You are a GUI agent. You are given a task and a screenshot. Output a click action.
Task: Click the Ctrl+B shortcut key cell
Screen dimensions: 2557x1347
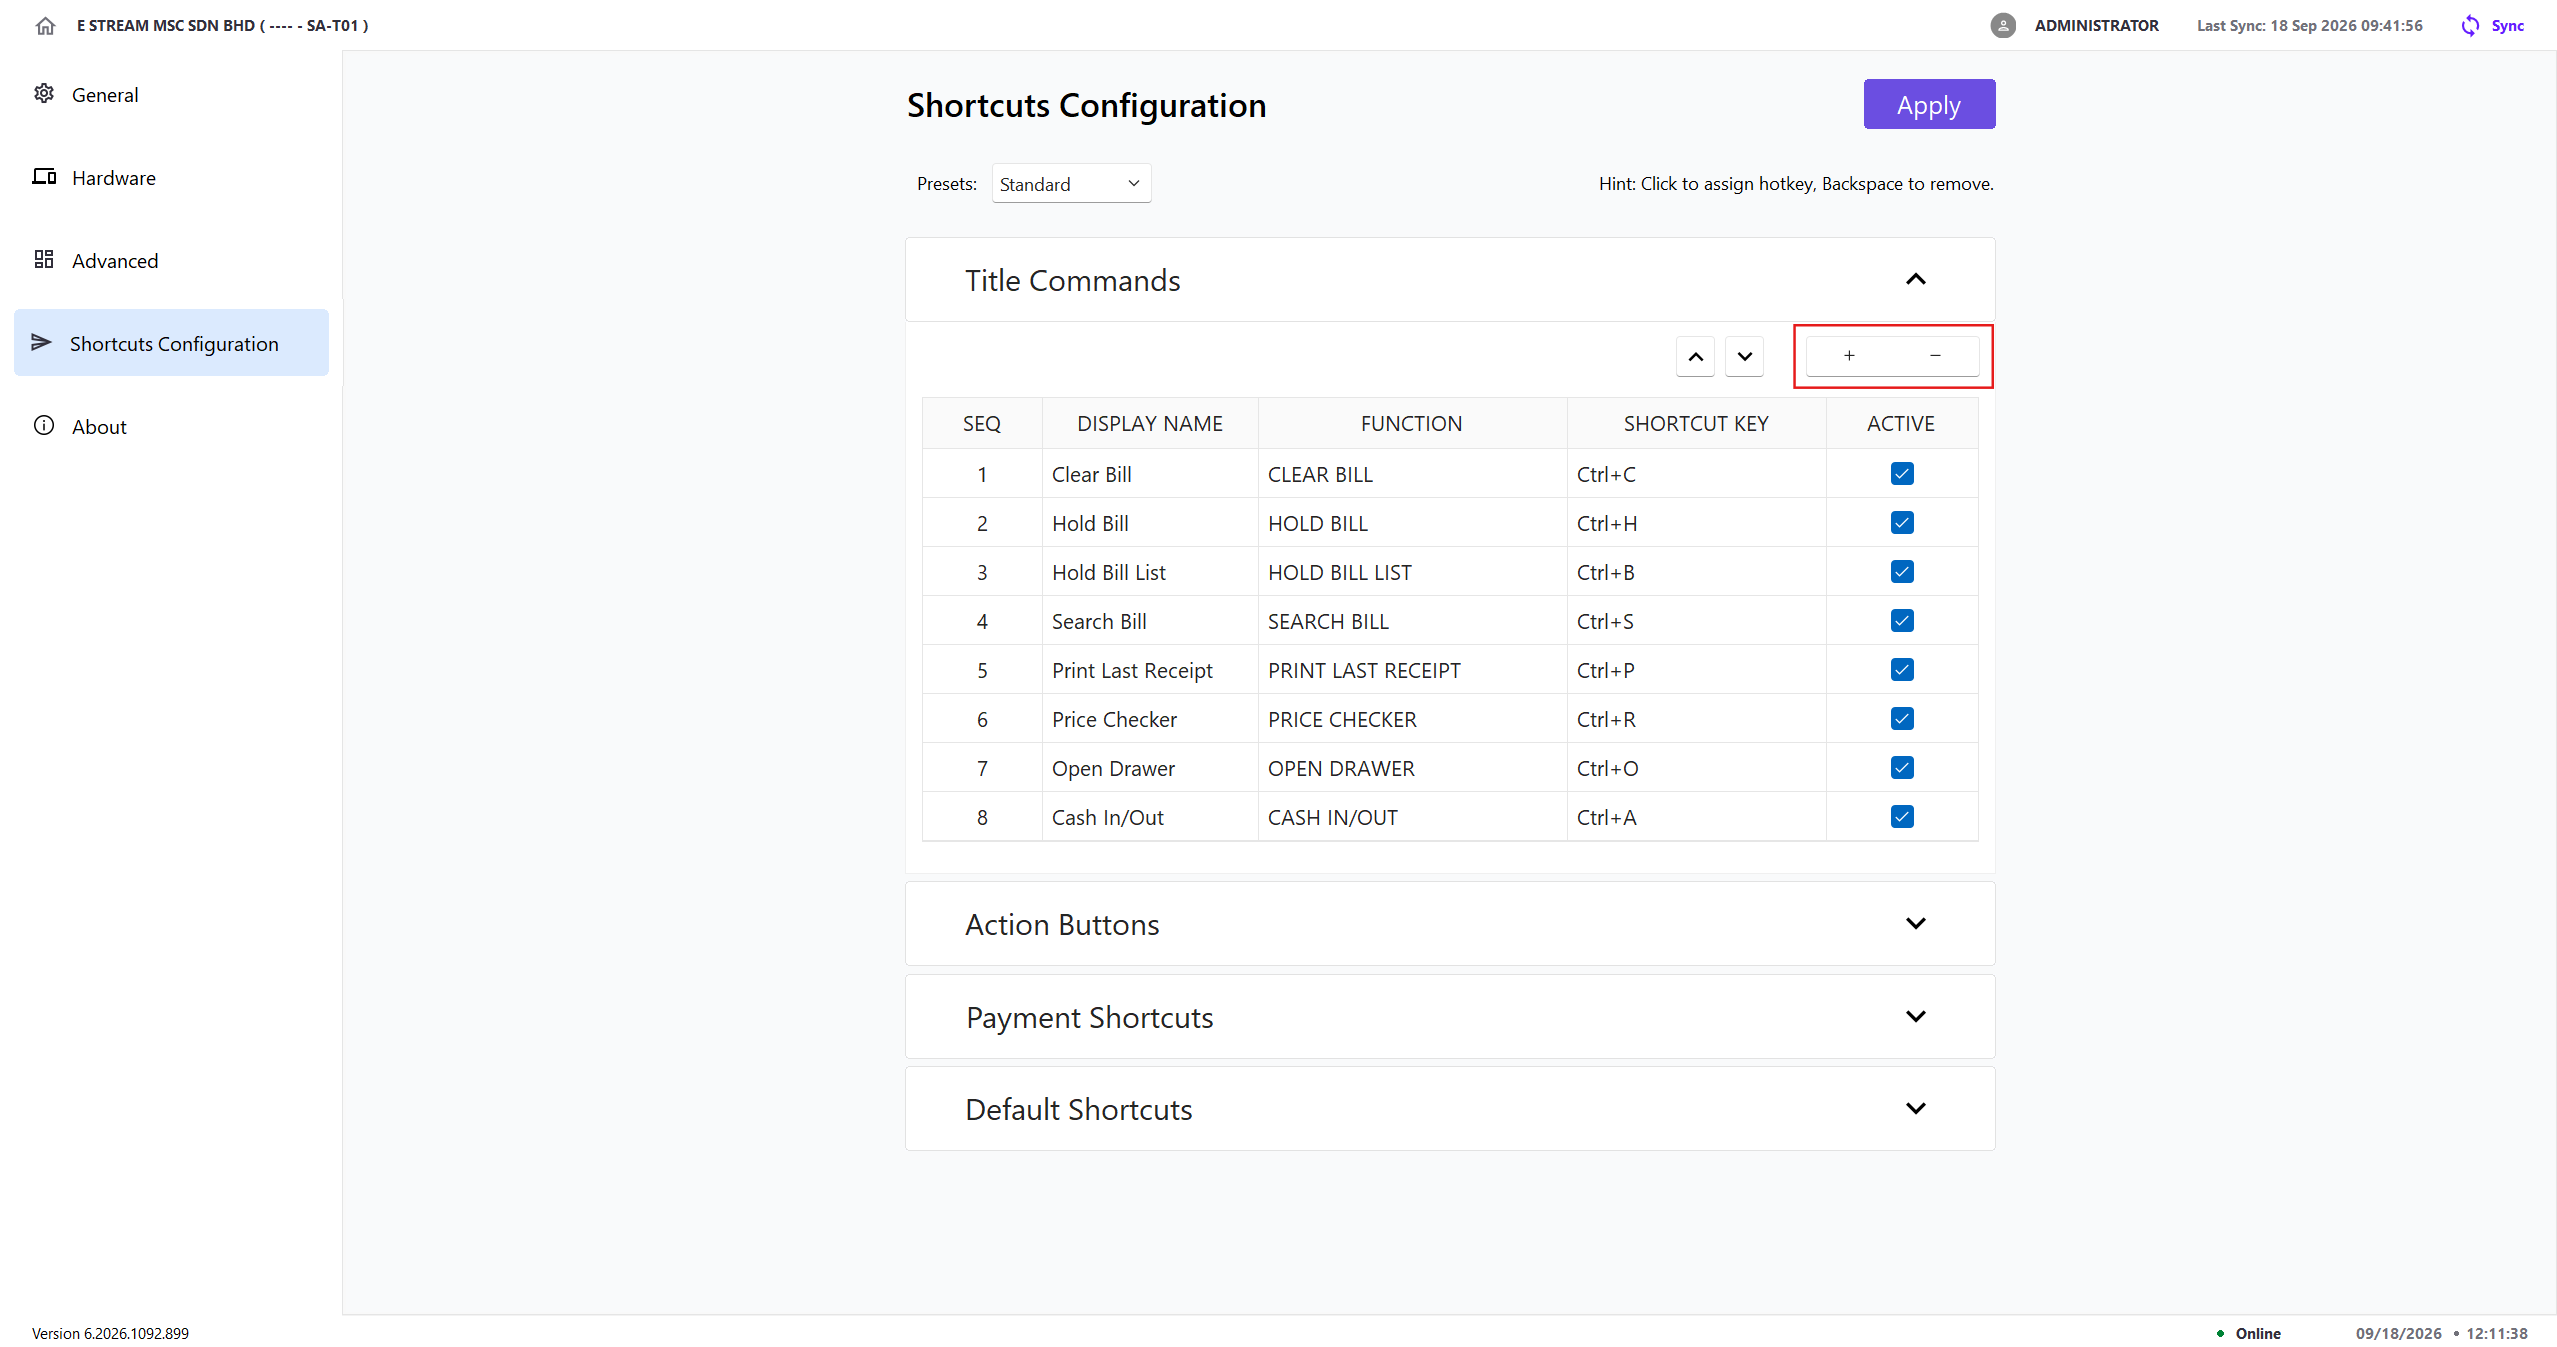[1696, 572]
